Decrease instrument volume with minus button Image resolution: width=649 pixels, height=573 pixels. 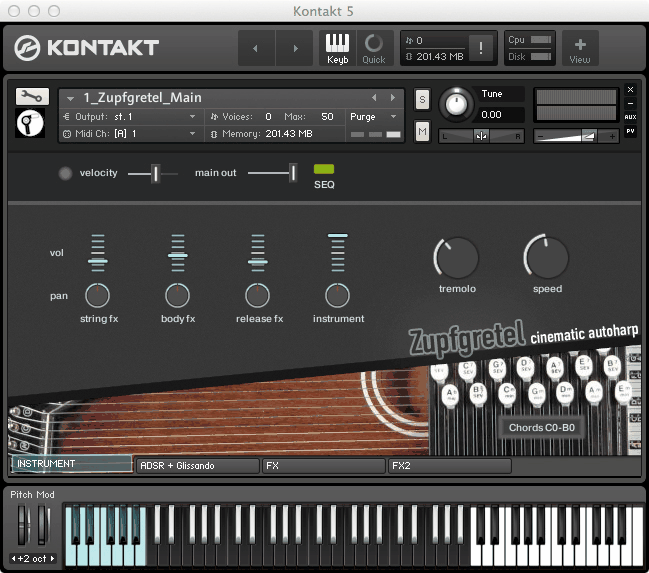click(x=541, y=137)
